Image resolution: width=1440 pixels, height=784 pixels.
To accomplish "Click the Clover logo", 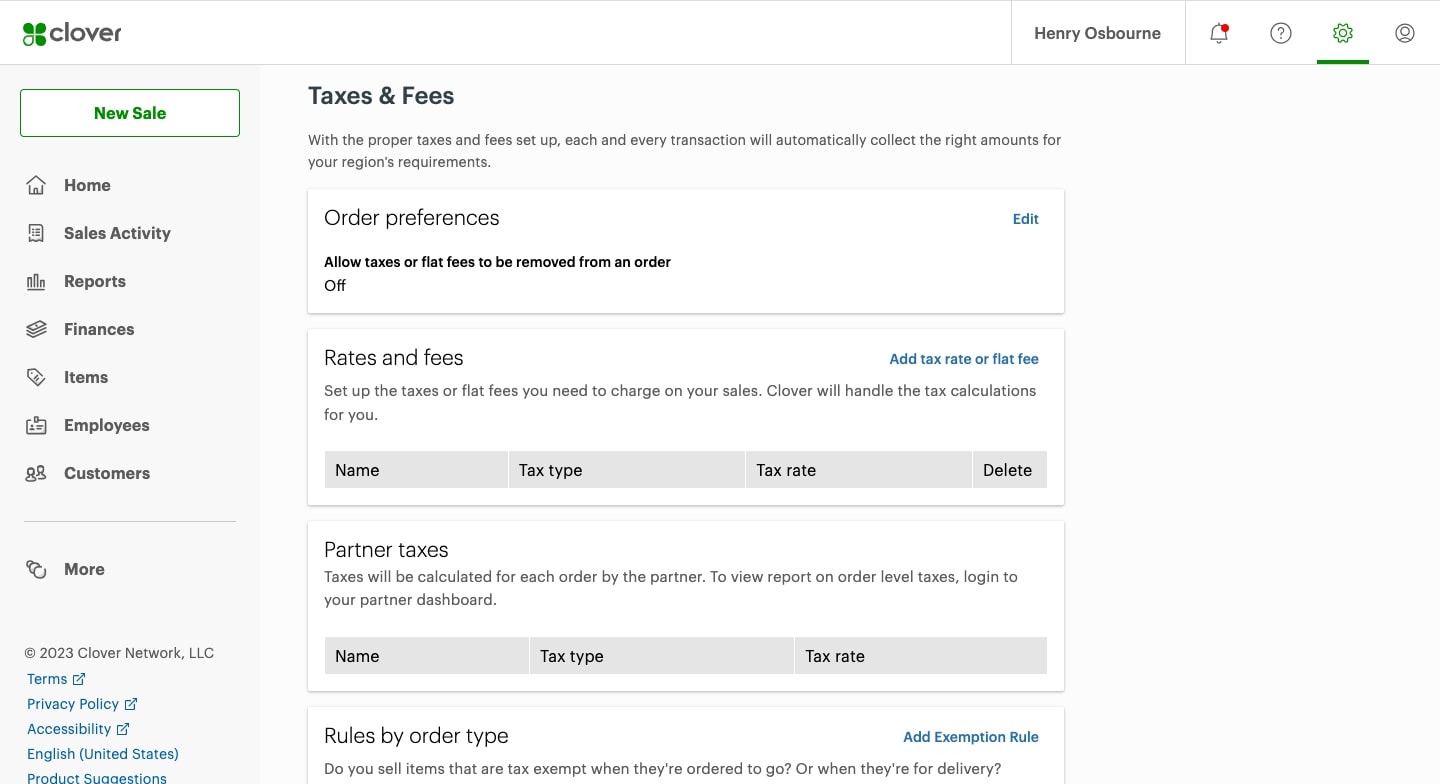I will point(72,33).
